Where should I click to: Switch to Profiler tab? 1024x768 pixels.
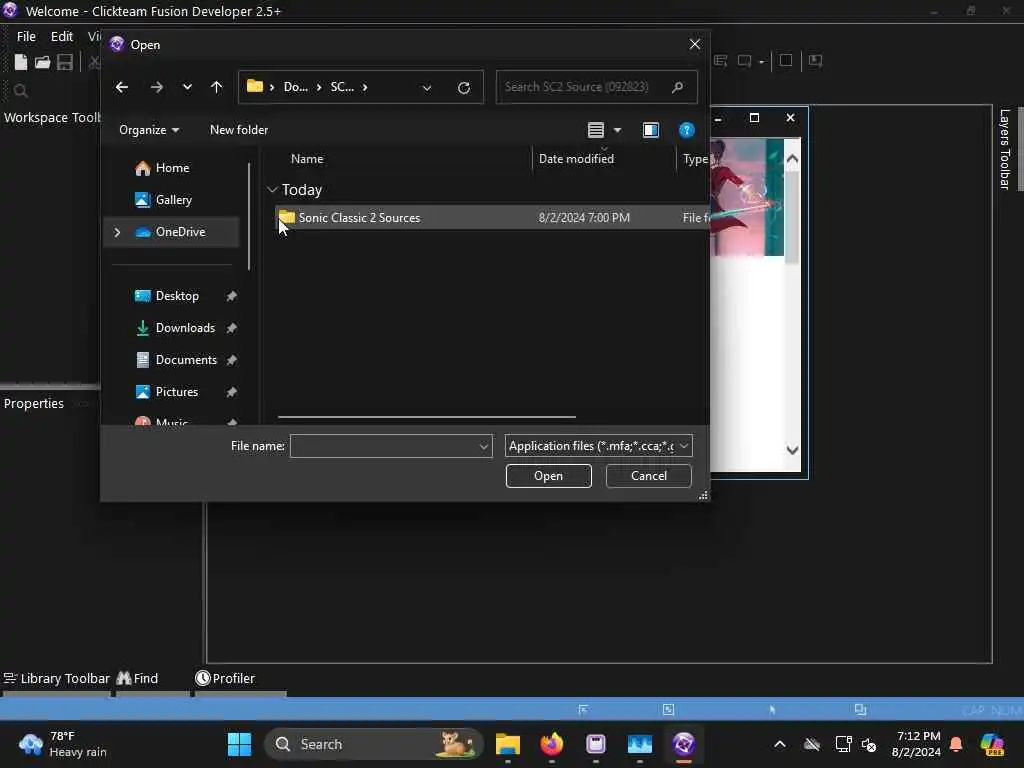(225, 679)
